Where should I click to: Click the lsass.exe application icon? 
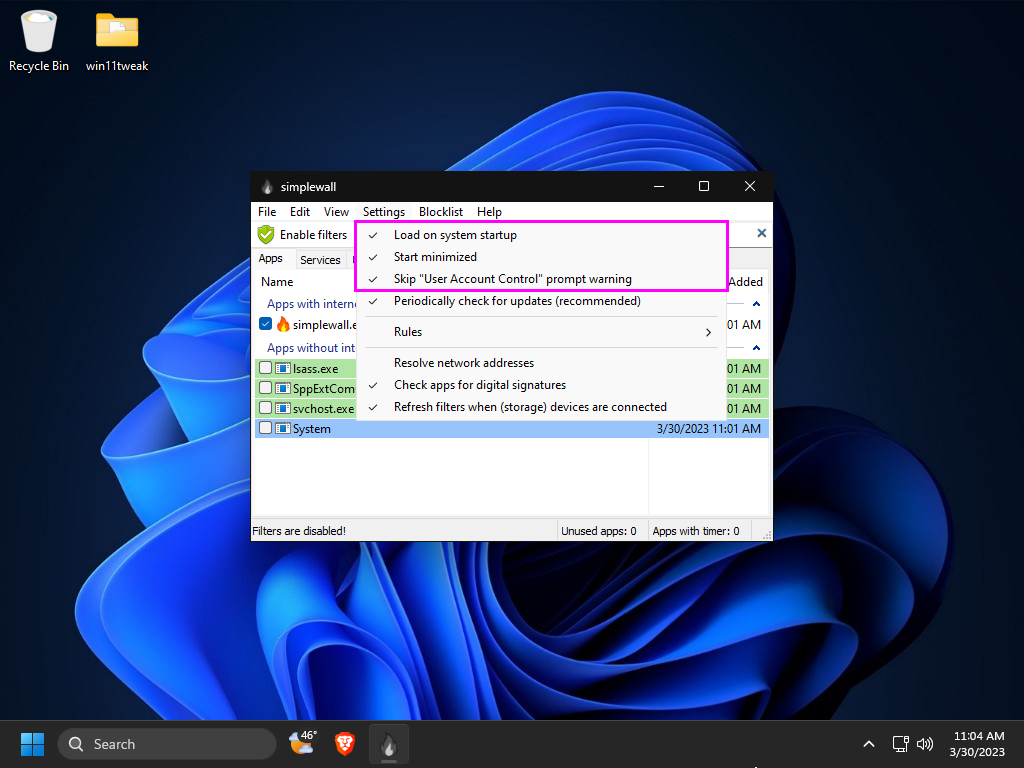click(x=283, y=369)
